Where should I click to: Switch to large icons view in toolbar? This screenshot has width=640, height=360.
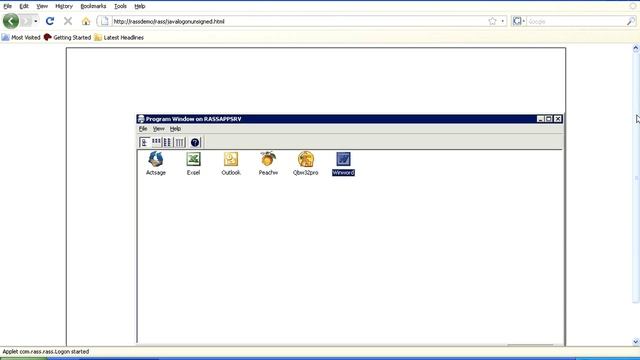coord(144,142)
